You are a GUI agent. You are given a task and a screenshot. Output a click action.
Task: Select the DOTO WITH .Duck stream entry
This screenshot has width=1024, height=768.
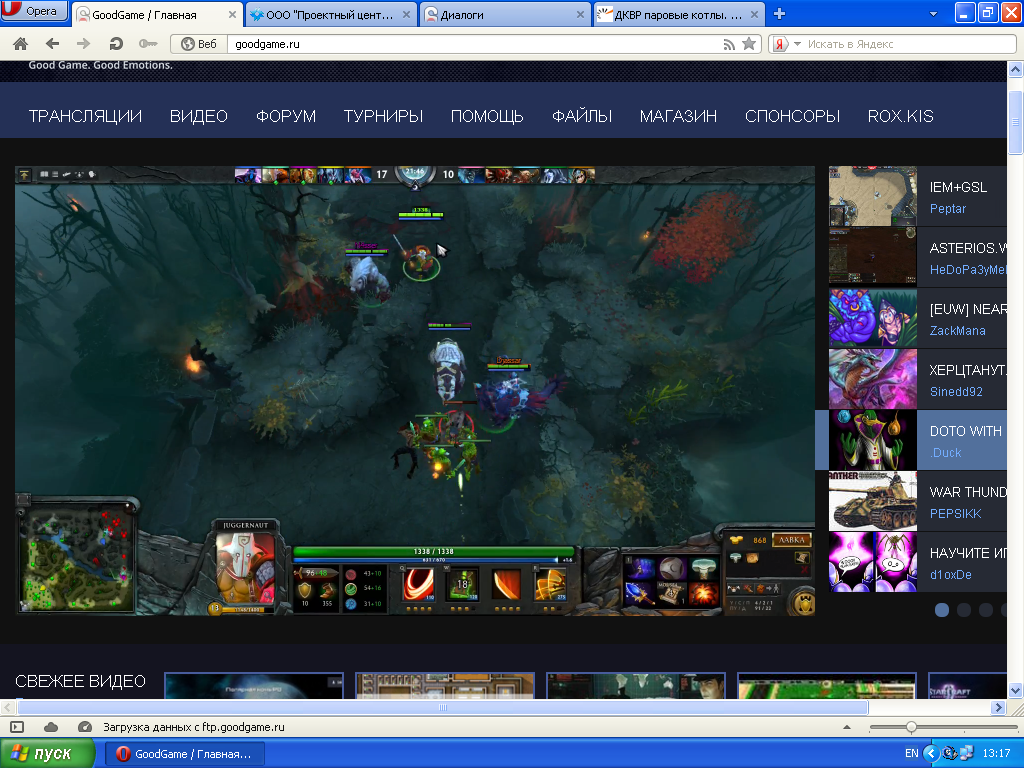tap(911, 440)
